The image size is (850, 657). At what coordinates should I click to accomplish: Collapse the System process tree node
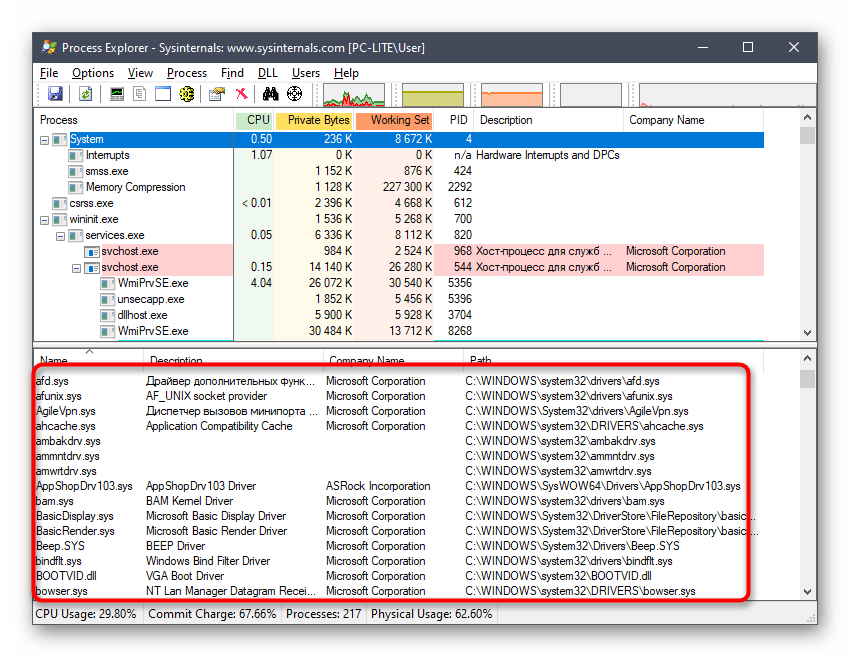44,140
